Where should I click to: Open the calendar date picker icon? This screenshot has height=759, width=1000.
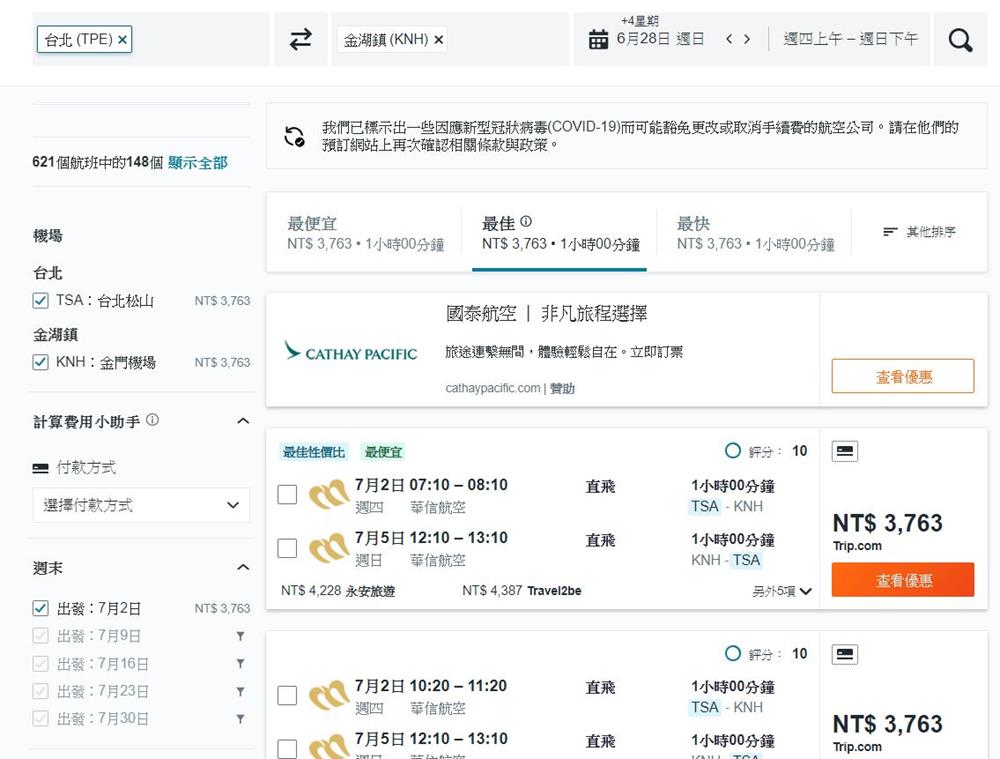pyautogui.click(x=598, y=40)
